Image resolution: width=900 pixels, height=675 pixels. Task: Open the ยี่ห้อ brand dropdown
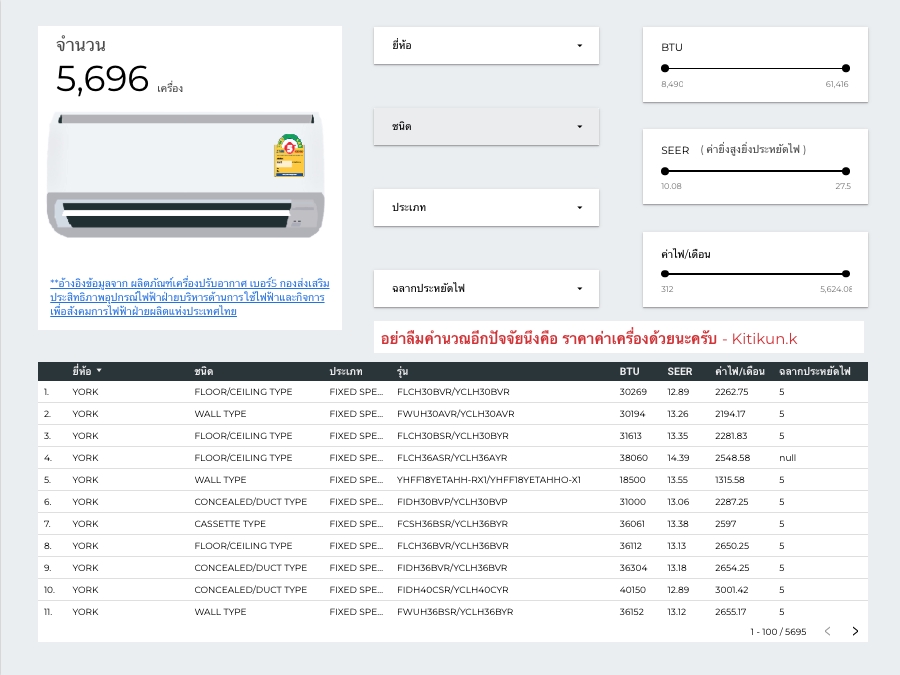(x=486, y=45)
